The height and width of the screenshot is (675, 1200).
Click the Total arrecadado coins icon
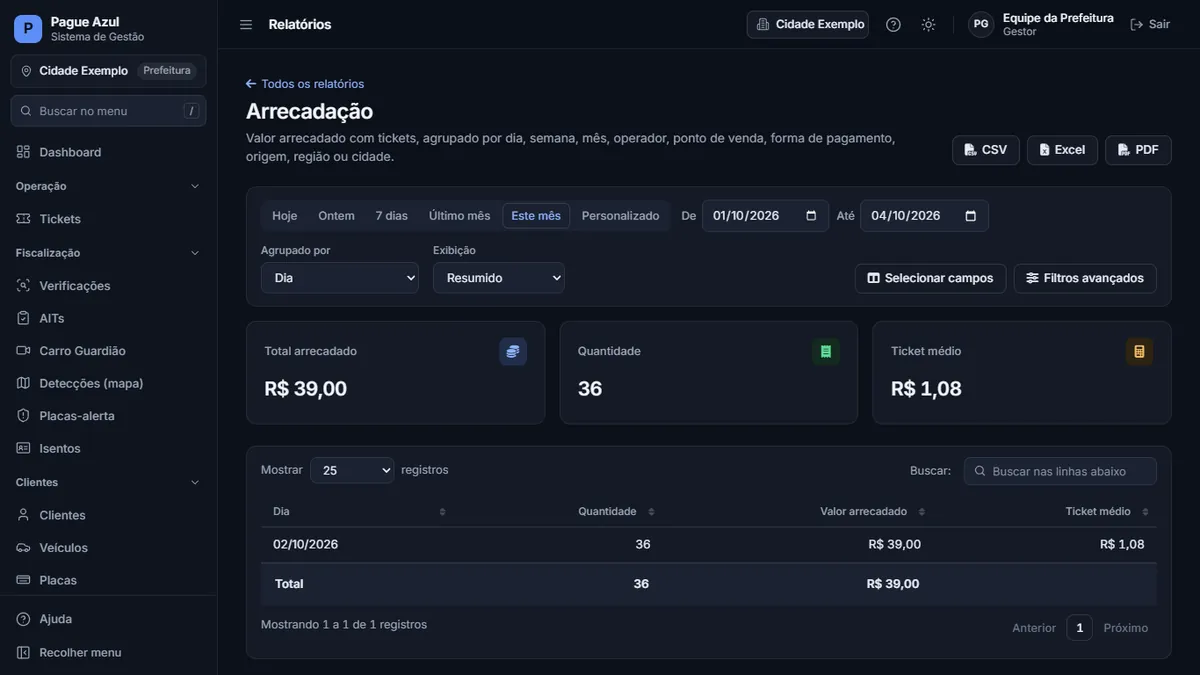(x=513, y=351)
